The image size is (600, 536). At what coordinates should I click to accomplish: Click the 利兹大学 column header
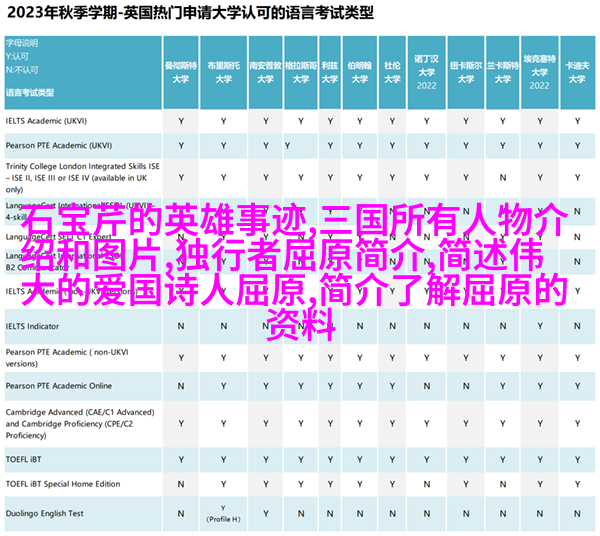coord(330,72)
